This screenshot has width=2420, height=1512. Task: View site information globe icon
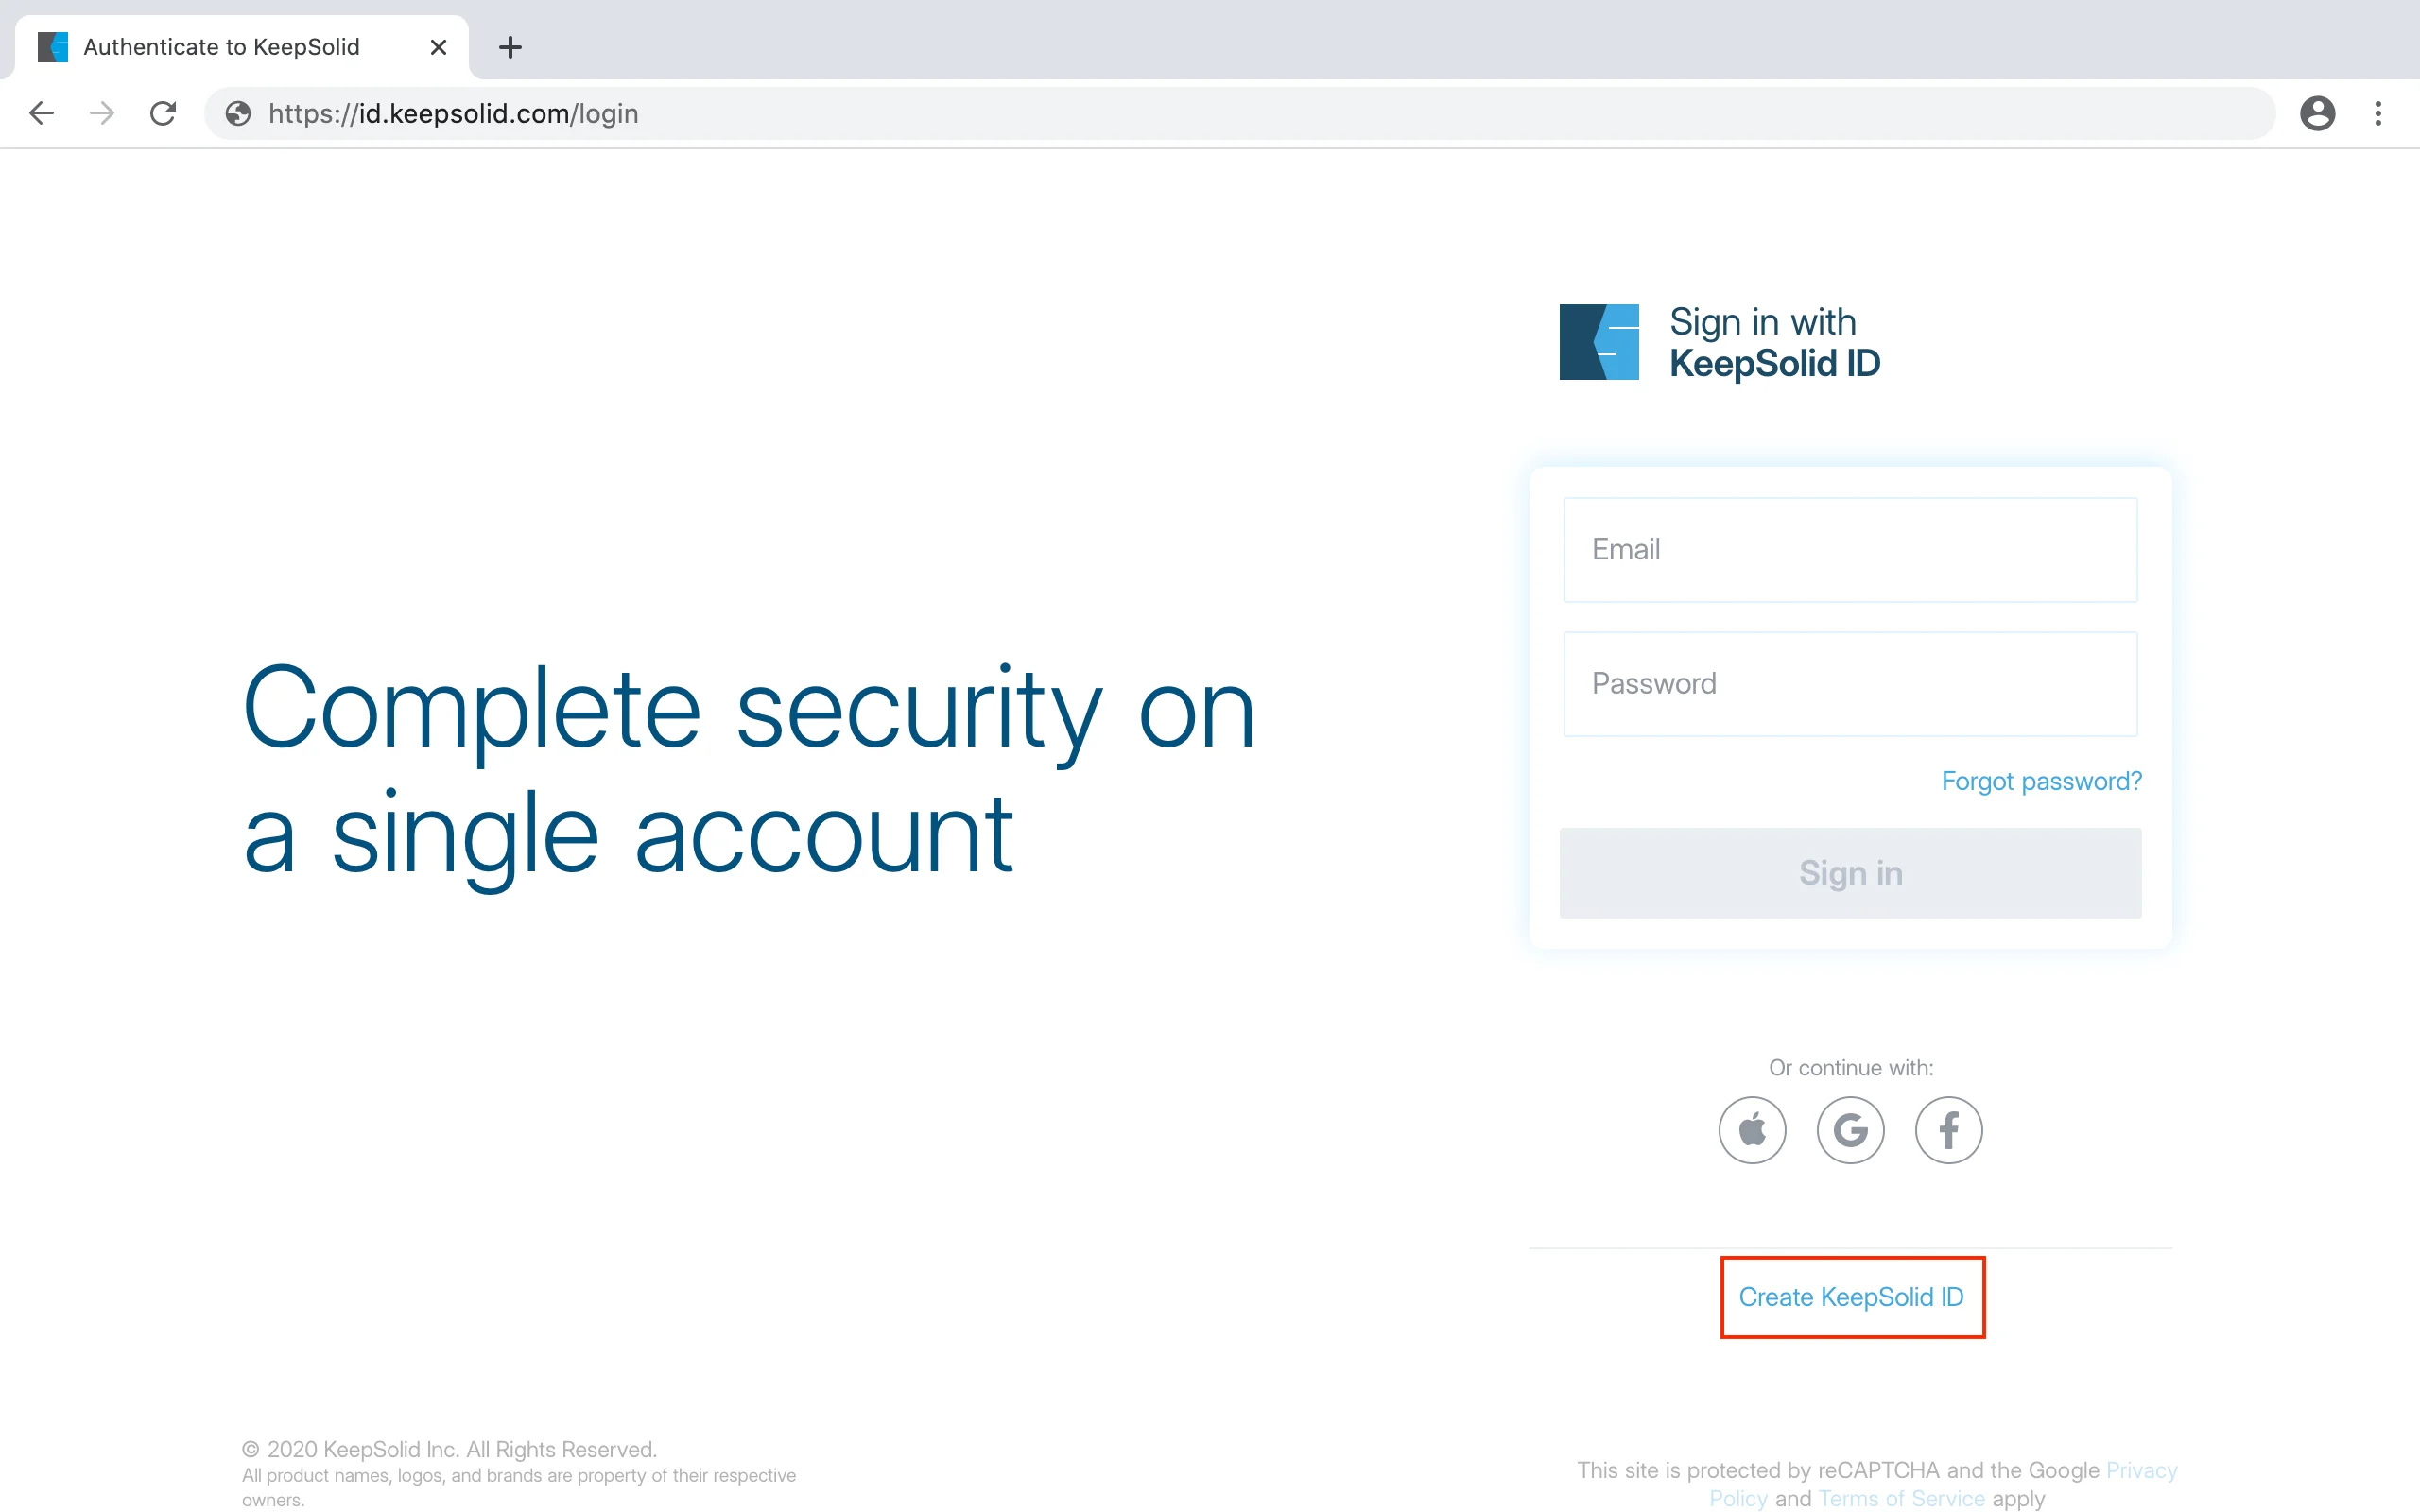click(238, 113)
